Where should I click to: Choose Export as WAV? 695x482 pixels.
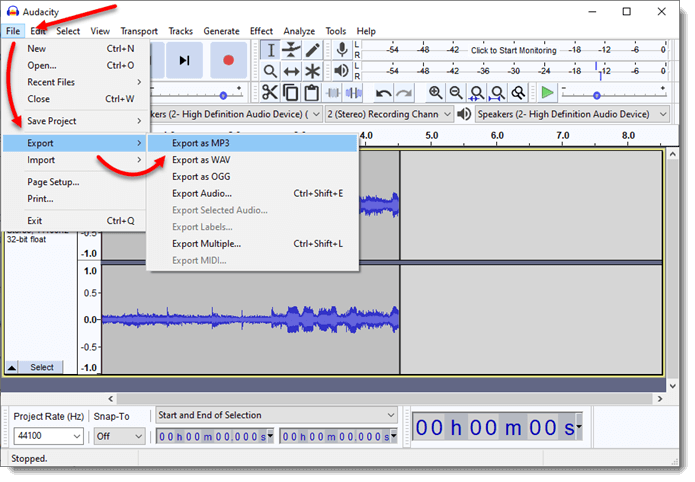click(253, 160)
